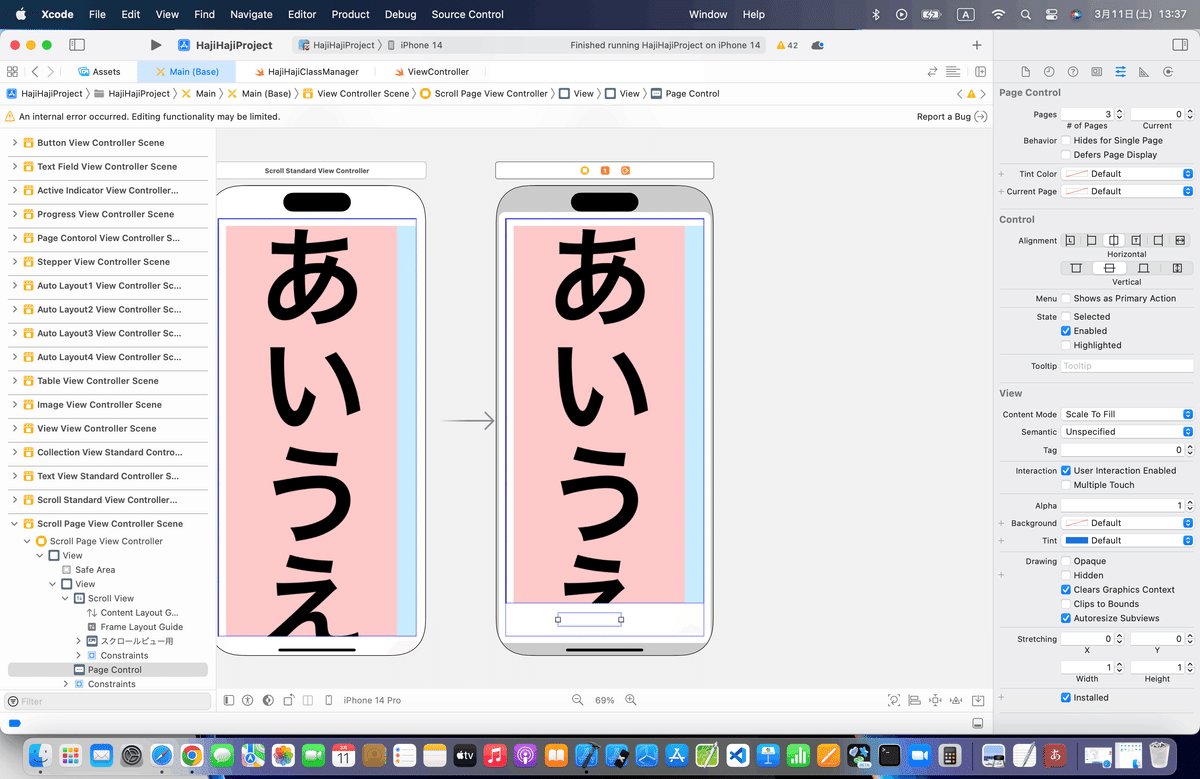Go back in editor history

[35, 72]
